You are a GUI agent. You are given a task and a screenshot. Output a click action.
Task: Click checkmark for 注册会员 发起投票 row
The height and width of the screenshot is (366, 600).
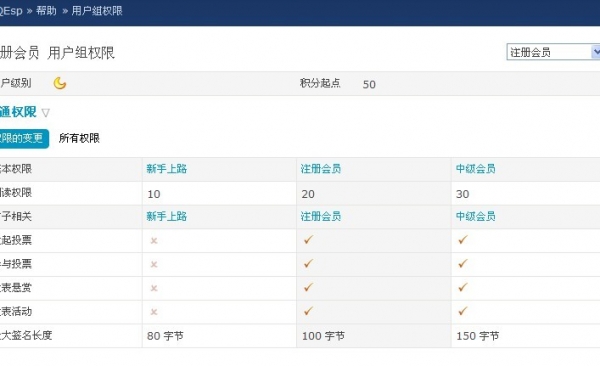(x=308, y=240)
